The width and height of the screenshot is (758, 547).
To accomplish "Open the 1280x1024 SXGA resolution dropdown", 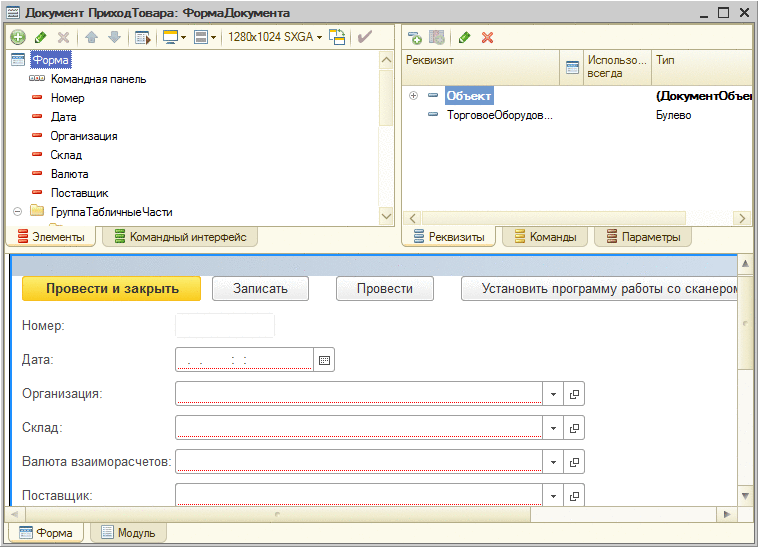I will (x=275, y=37).
